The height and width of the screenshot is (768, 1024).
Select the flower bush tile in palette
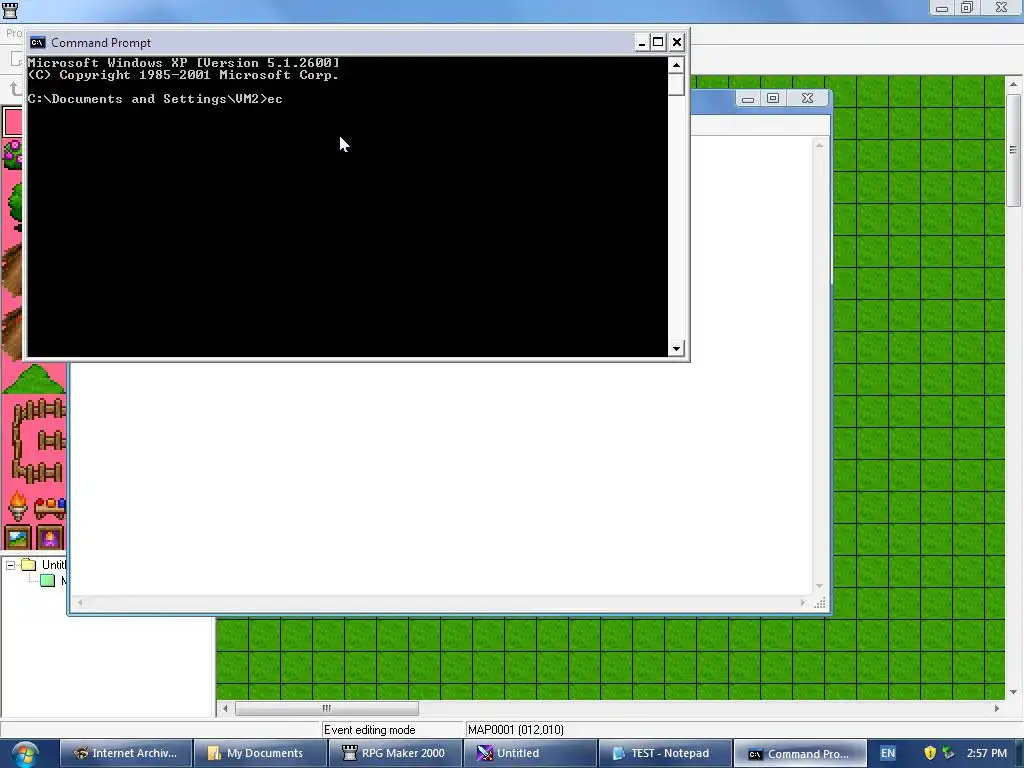tap(12, 155)
